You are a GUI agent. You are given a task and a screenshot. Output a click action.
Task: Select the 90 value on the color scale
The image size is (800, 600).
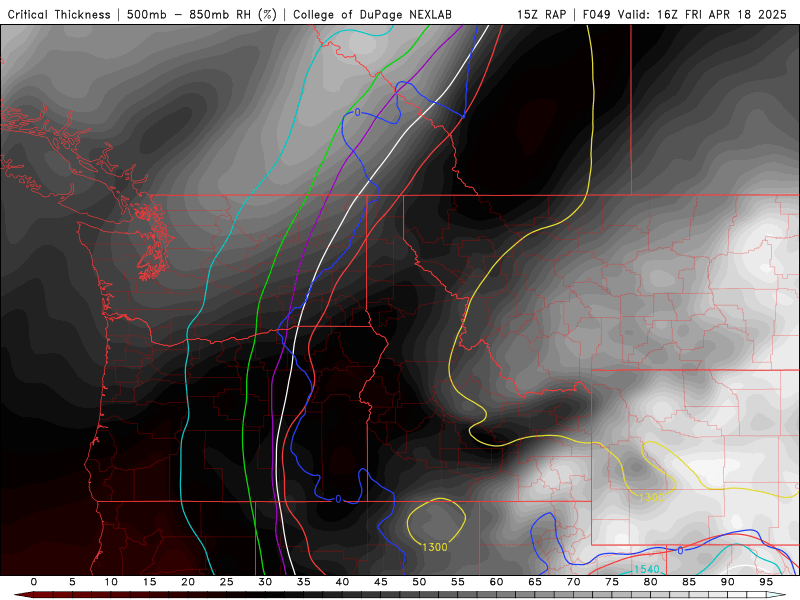click(x=727, y=582)
